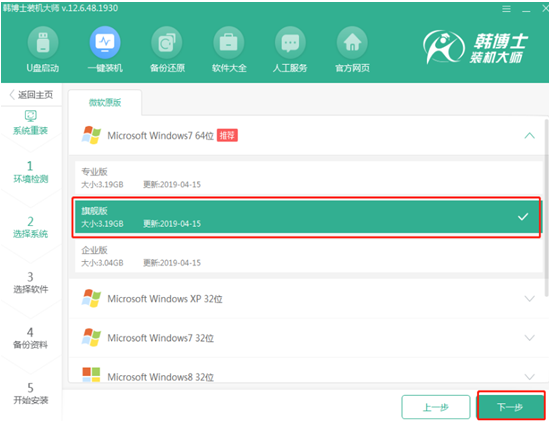Click the 上一步 previous button
Screen dimensions: 549x425
[x=436, y=407]
